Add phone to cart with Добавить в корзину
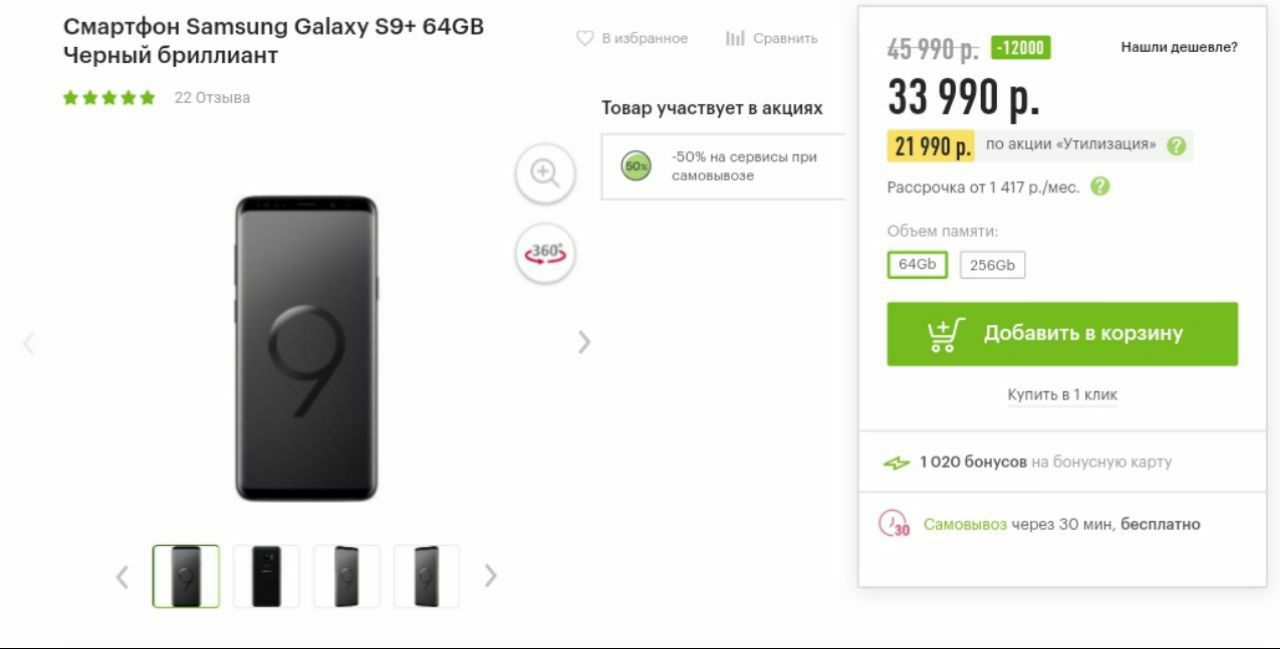The image size is (1280, 649). (1062, 334)
